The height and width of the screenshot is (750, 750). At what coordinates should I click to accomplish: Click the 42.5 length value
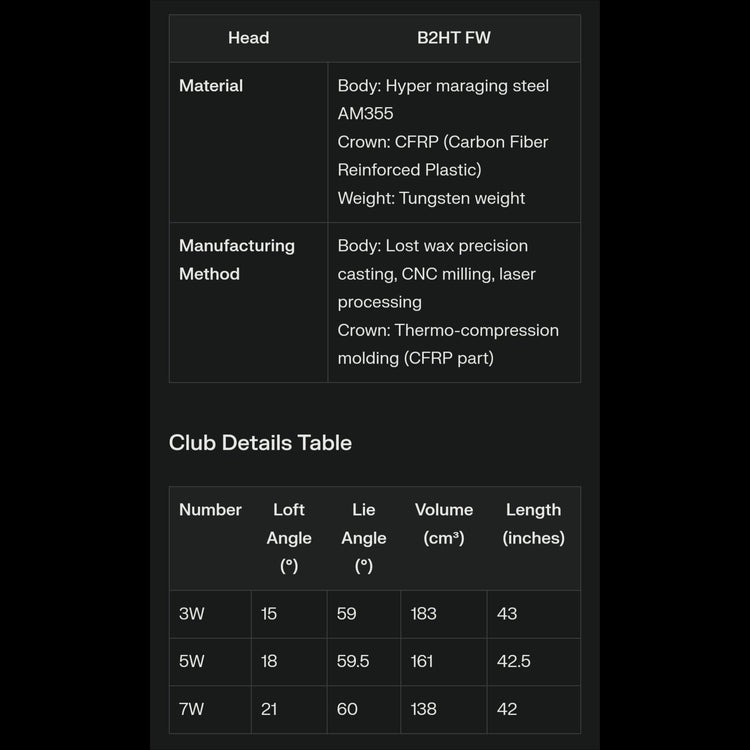point(514,662)
